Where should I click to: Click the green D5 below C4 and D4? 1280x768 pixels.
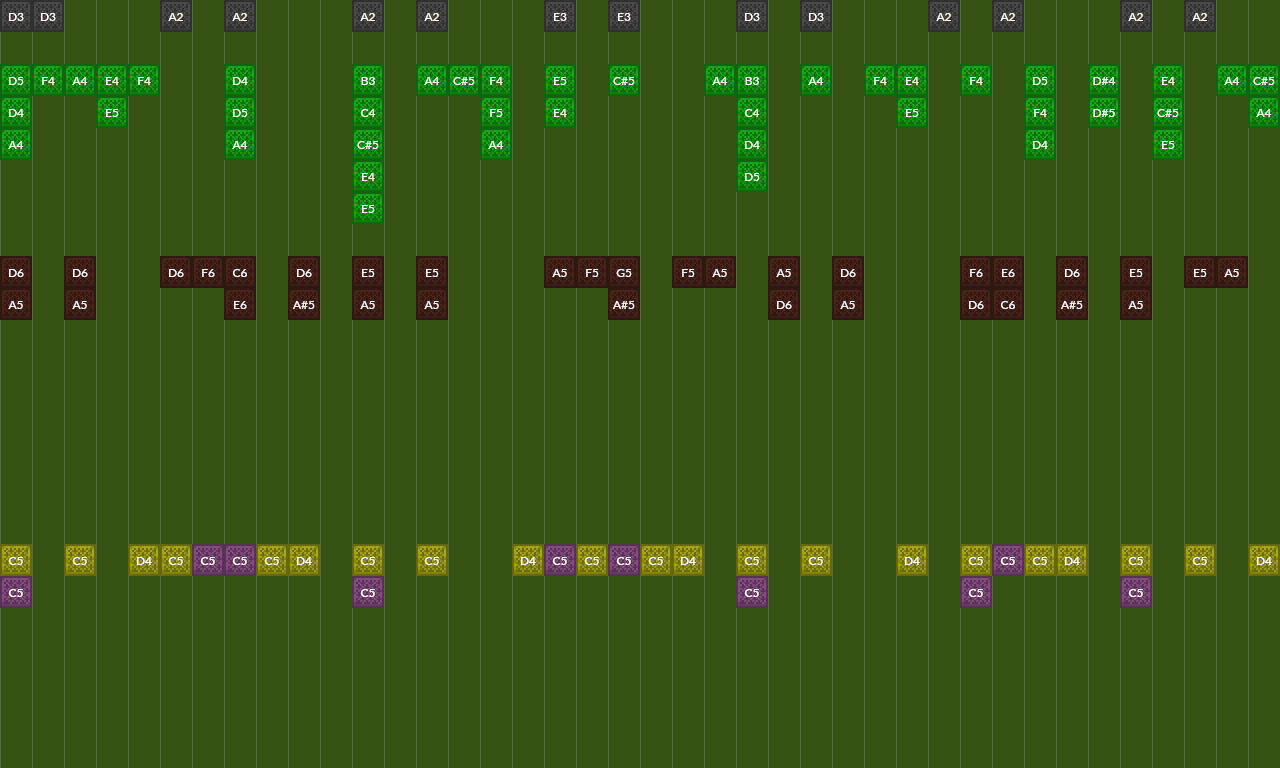click(752, 176)
